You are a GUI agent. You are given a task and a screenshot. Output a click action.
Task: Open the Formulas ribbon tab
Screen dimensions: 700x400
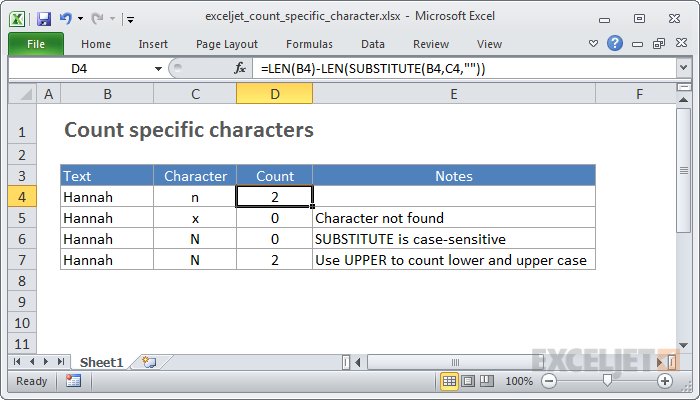click(x=309, y=44)
